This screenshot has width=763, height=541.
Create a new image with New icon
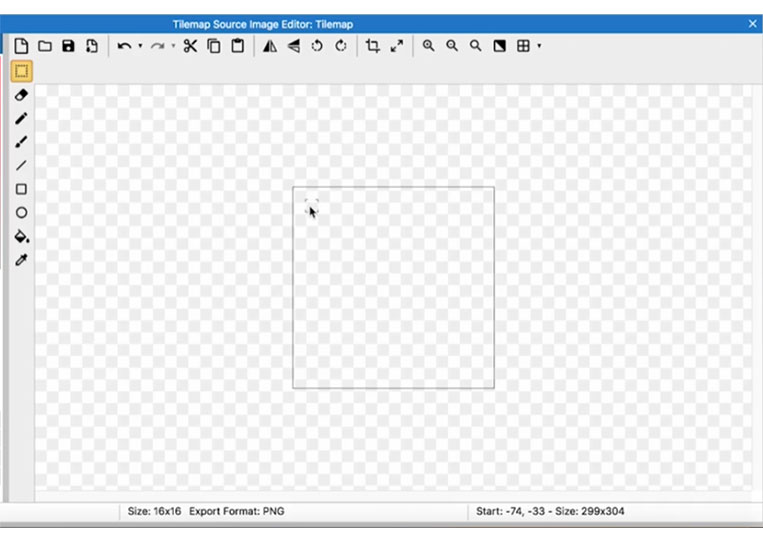(21, 46)
